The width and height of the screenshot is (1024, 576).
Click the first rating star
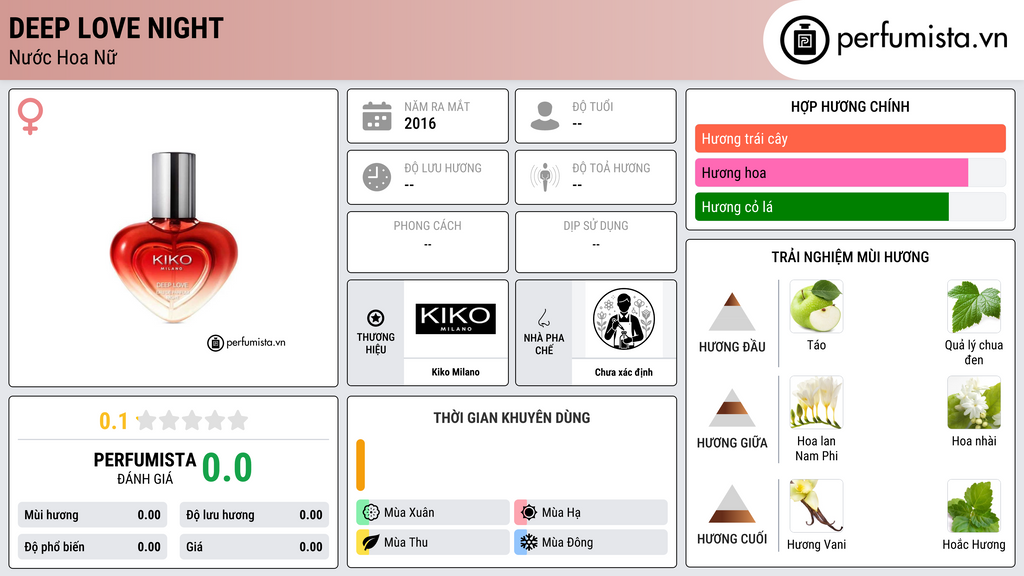[x=147, y=420]
